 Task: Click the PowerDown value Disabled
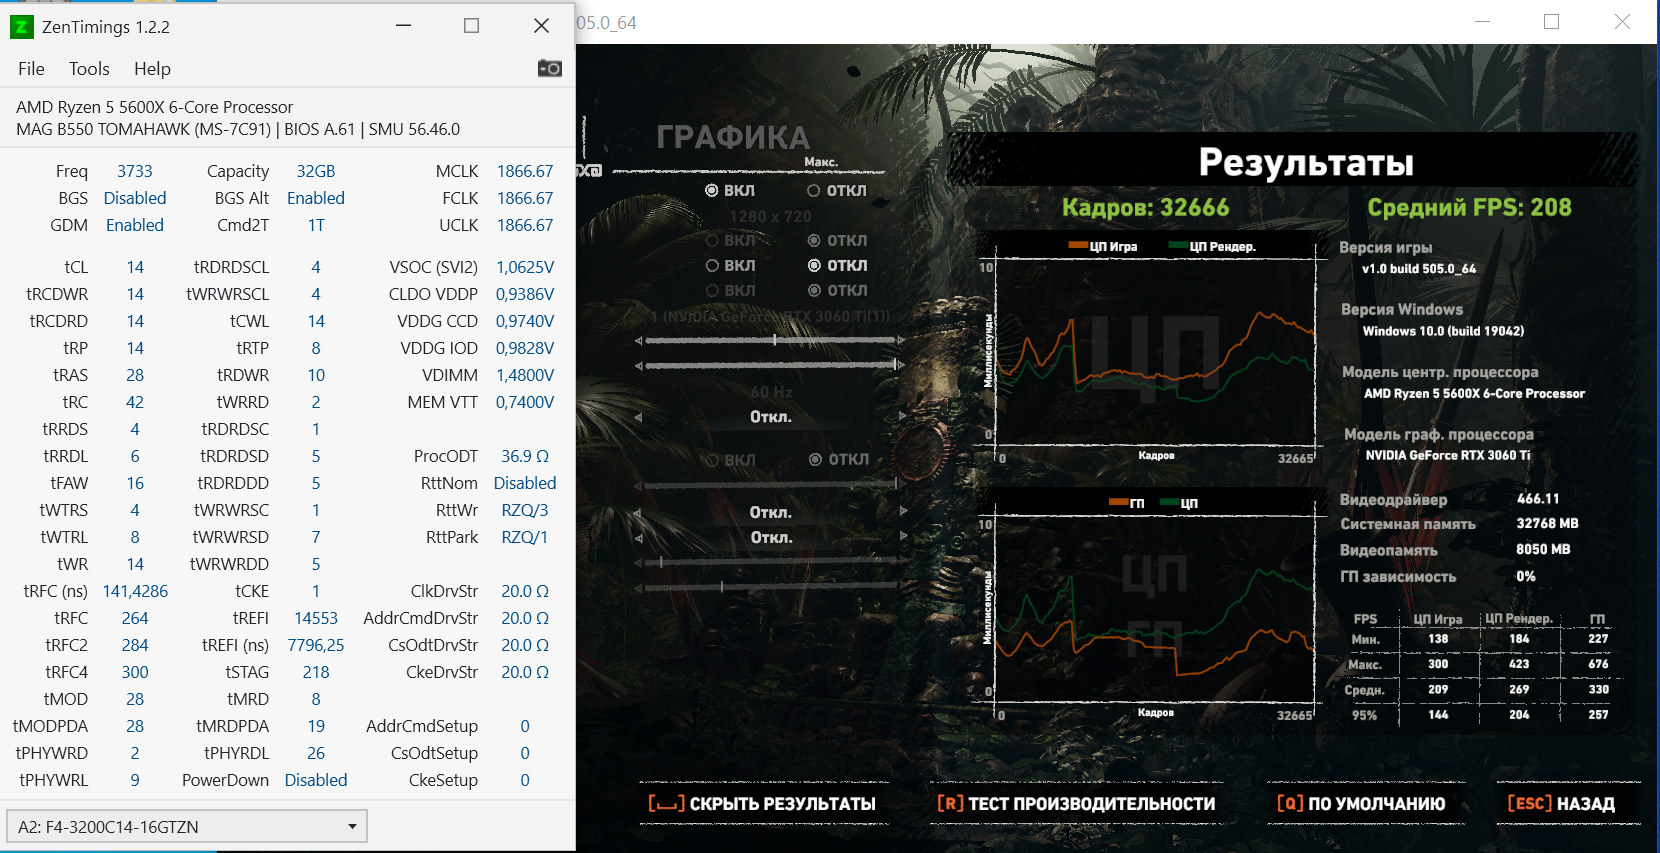[316, 780]
